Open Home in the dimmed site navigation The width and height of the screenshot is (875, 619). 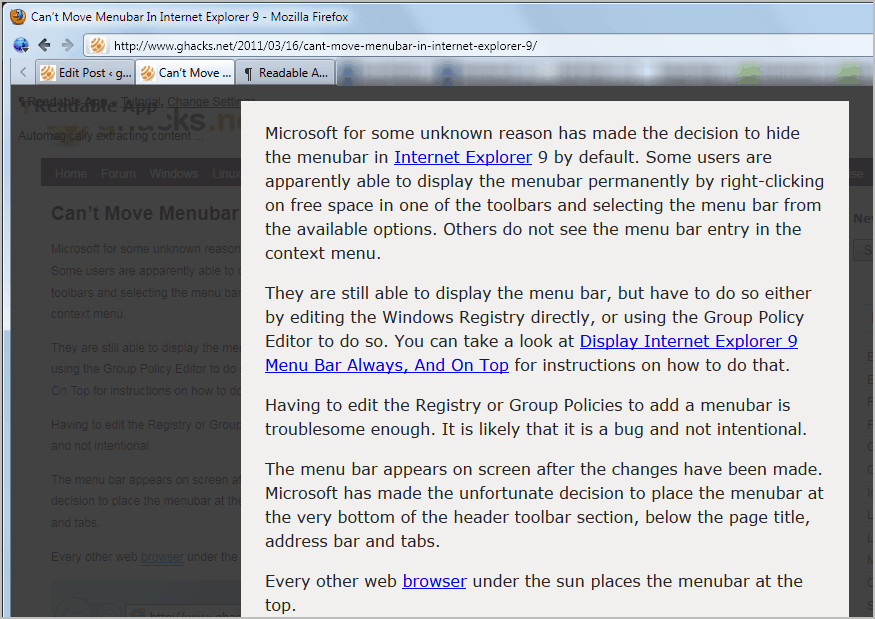pyautogui.click(x=71, y=174)
